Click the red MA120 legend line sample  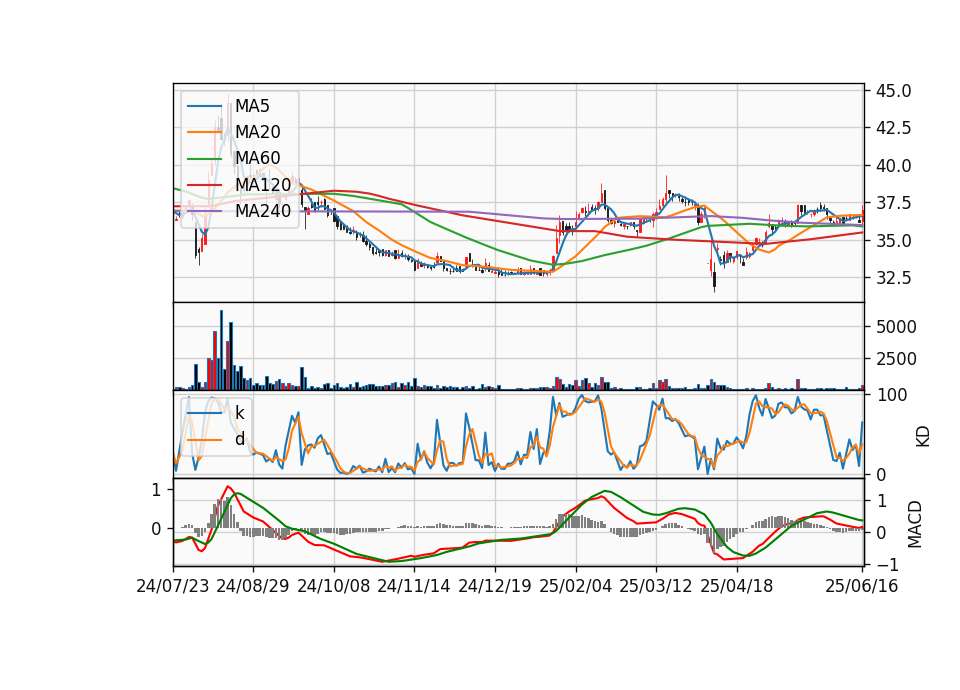pos(204,184)
